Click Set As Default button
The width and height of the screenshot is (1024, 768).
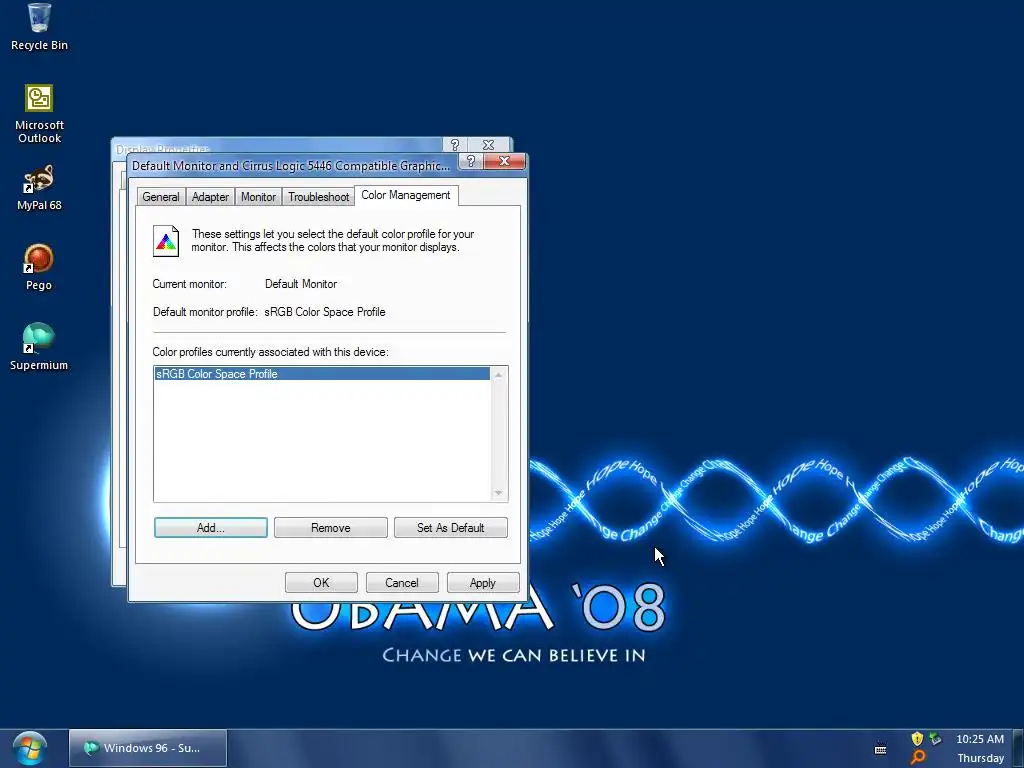tap(451, 528)
